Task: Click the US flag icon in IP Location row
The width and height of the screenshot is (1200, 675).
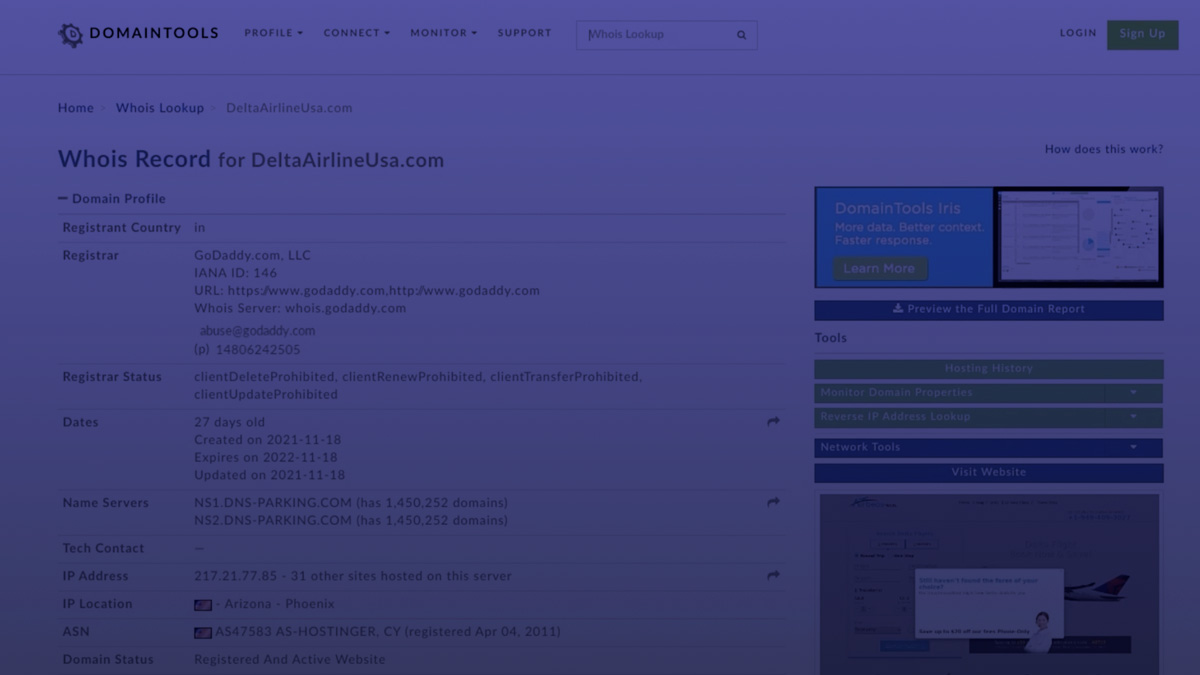Action: click(x=203, y=605)
